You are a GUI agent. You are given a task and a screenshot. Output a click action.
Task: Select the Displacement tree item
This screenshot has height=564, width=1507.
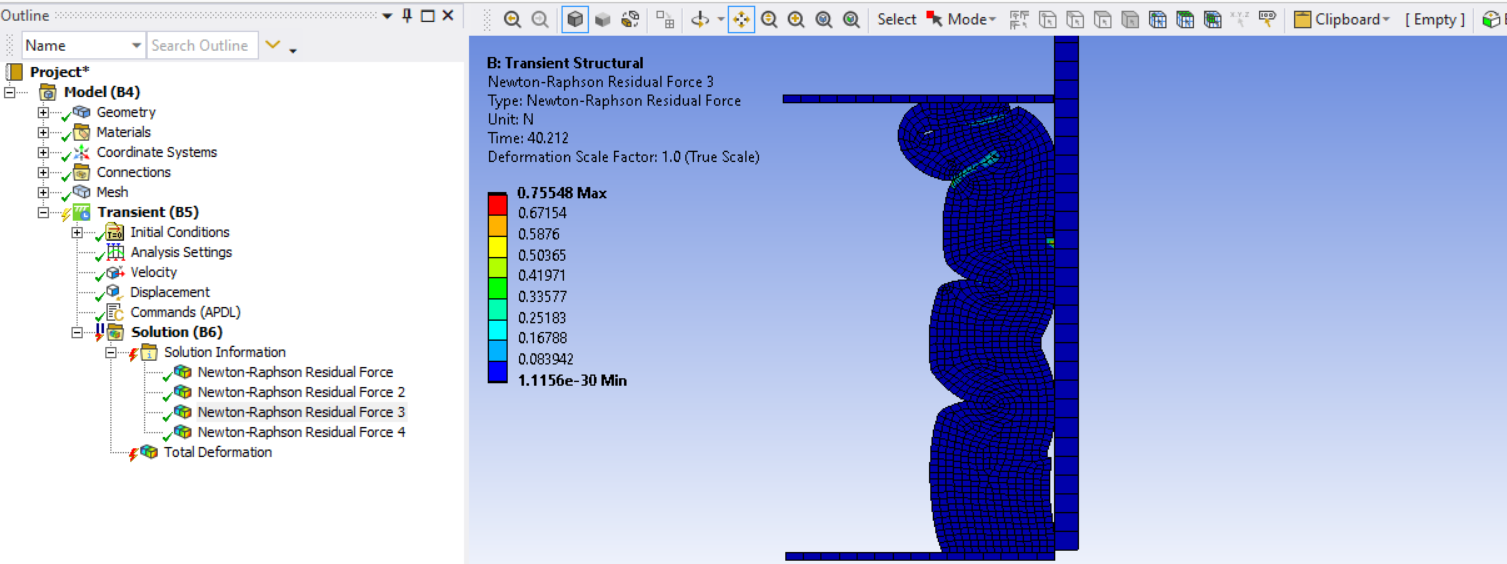click(x=170, y=292)
